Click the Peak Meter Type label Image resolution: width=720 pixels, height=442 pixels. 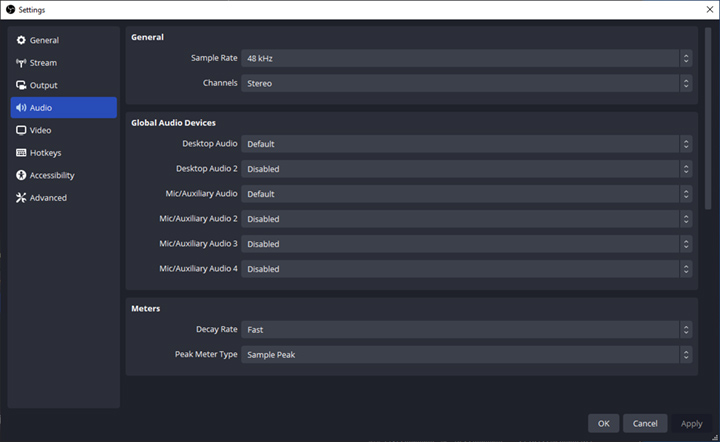pos(206,354)
